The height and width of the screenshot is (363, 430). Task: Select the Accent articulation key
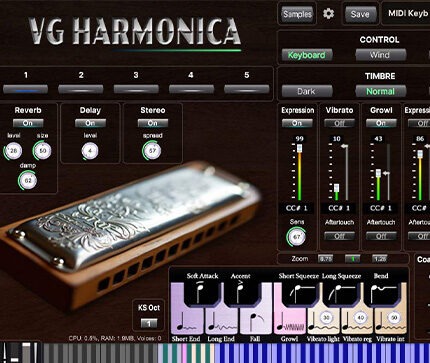coord(241,294)
